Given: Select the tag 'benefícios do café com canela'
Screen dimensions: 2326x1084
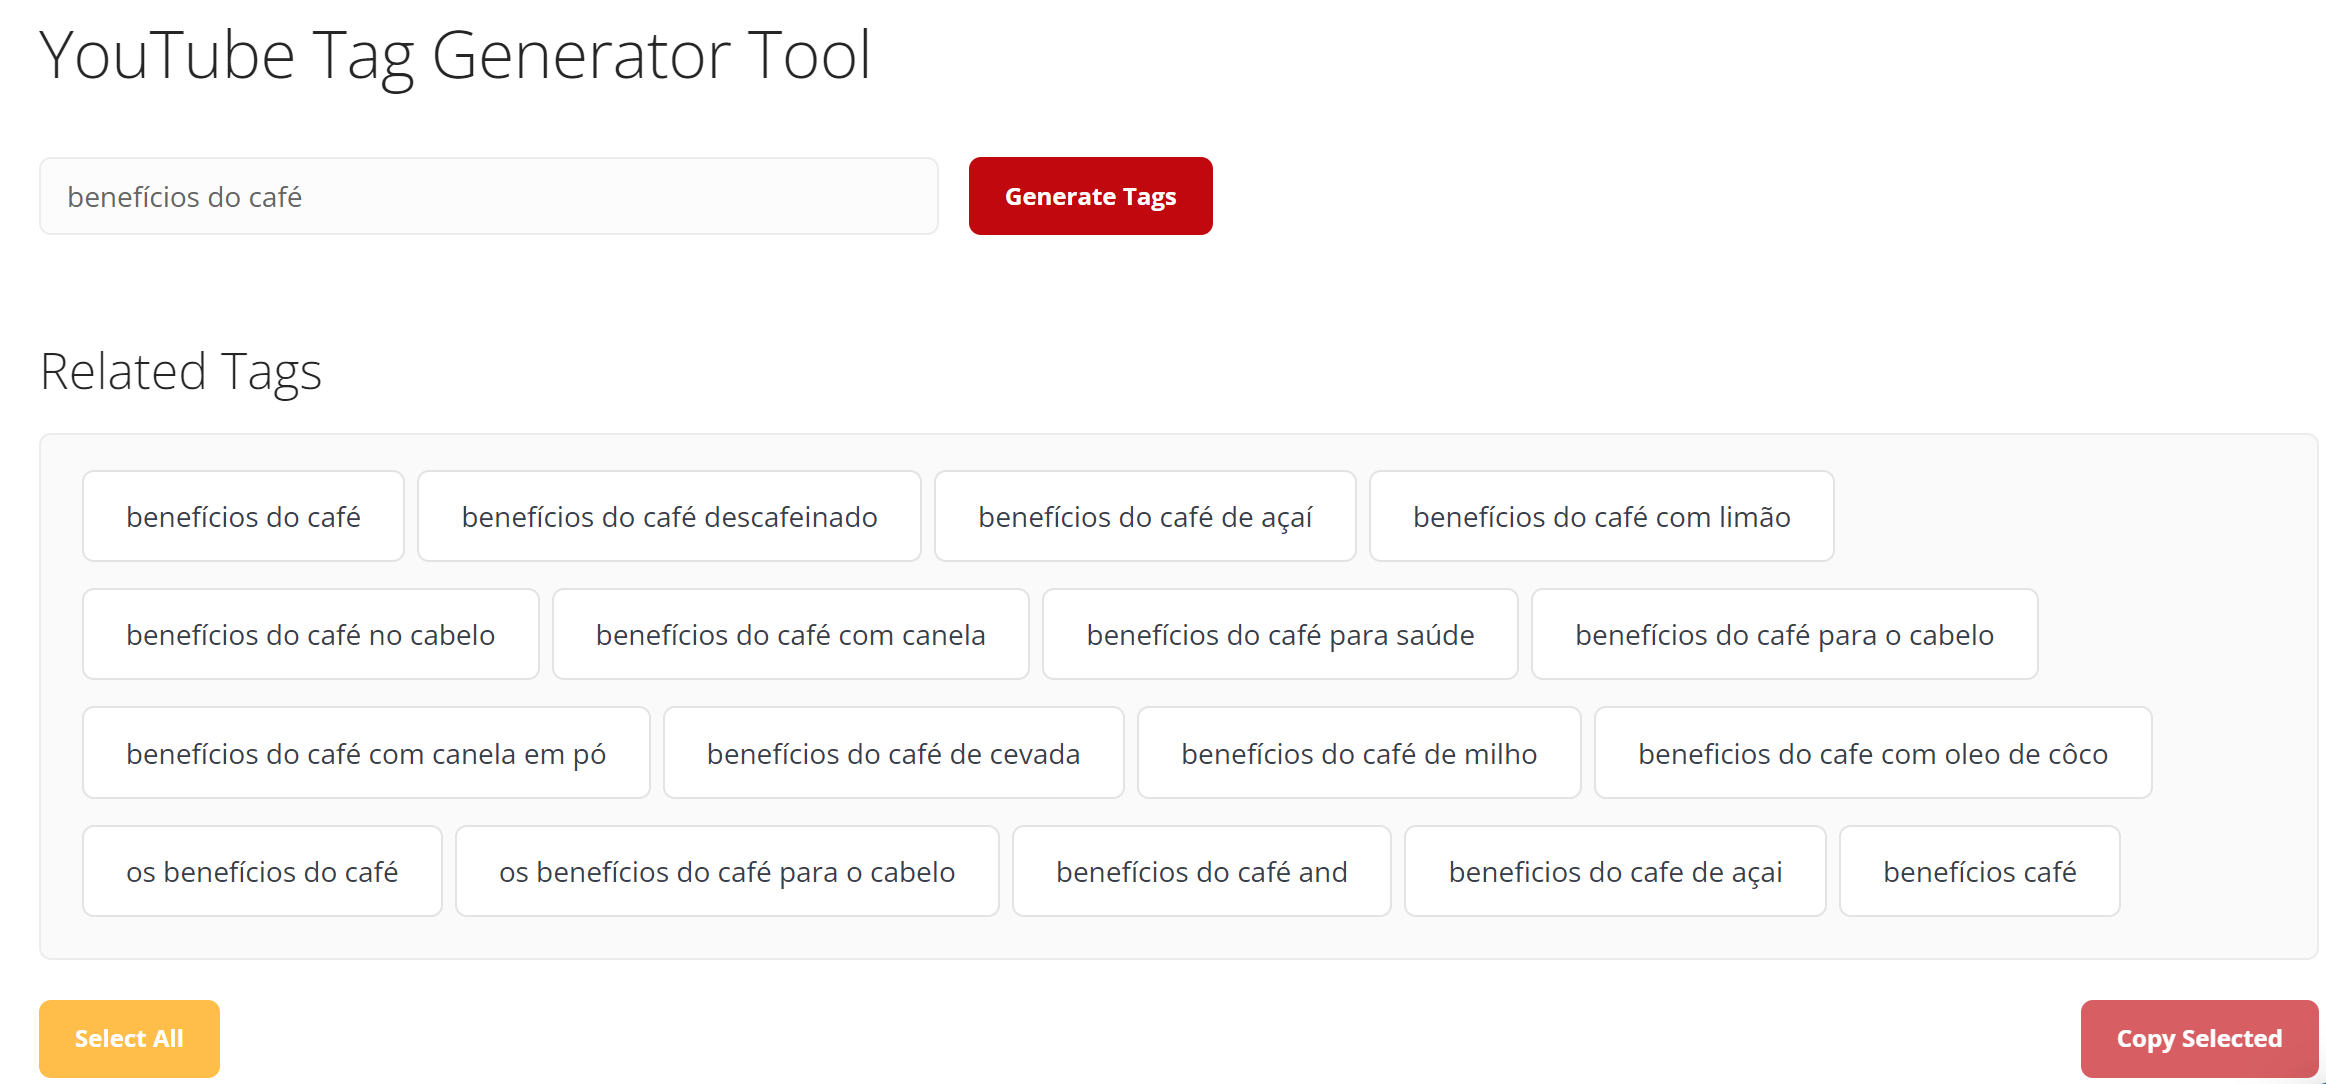Looking at the screenshot, I should 790,634.
